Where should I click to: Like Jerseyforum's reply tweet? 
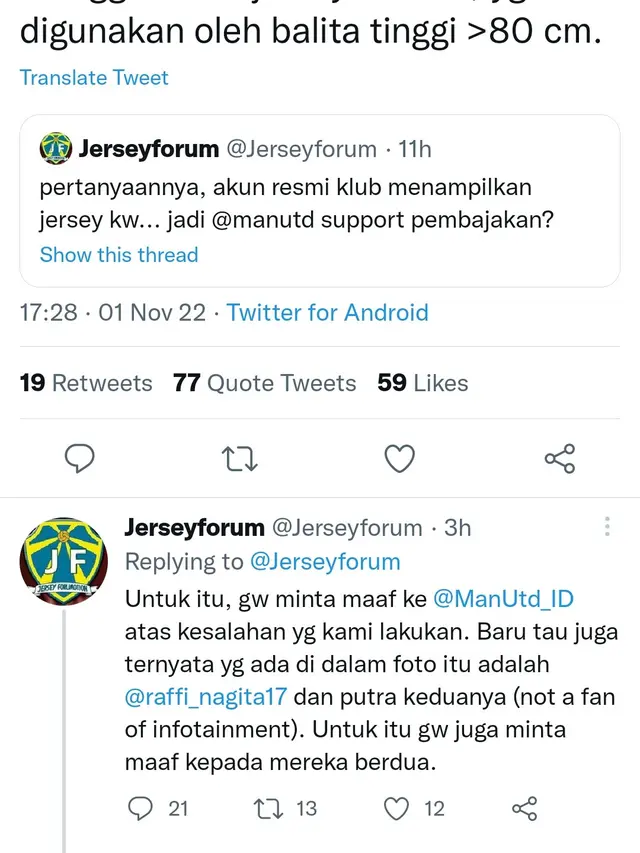coord(398,809)
